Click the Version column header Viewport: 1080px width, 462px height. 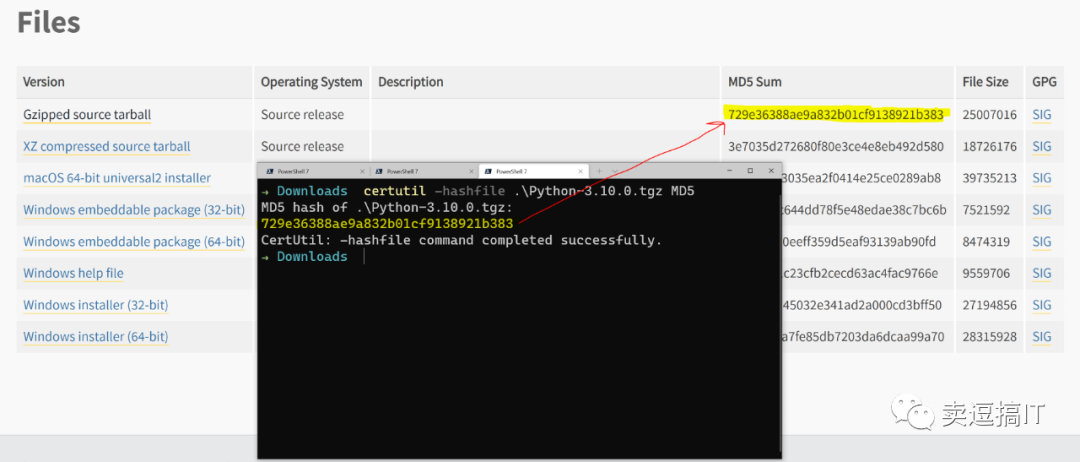[x=44, y=82]
